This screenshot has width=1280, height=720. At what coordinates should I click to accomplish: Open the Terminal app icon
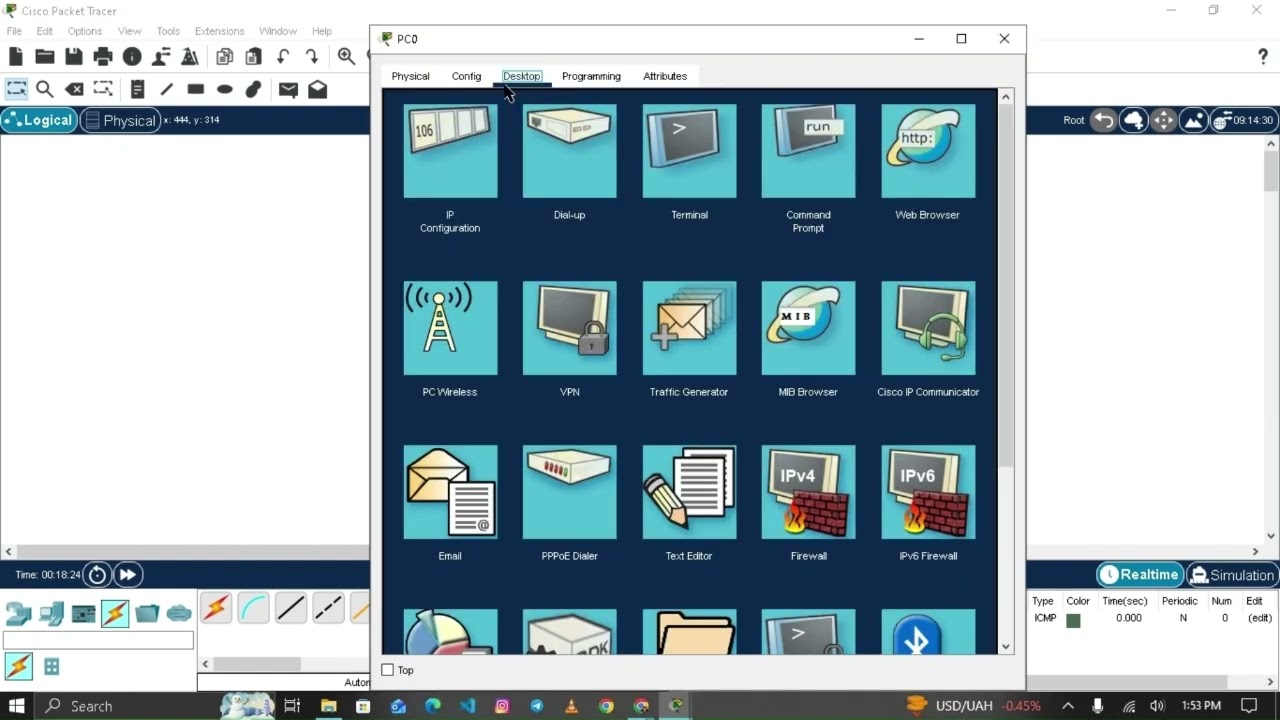689,151
